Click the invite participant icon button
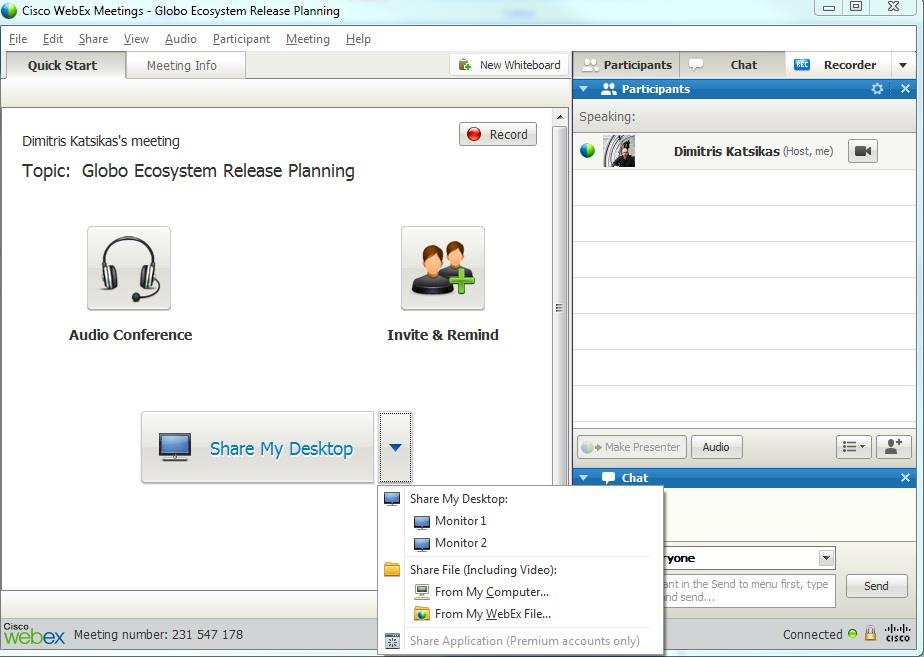This screenshot has width=924, height=657. pyautogui.click(x=893, y=447)
